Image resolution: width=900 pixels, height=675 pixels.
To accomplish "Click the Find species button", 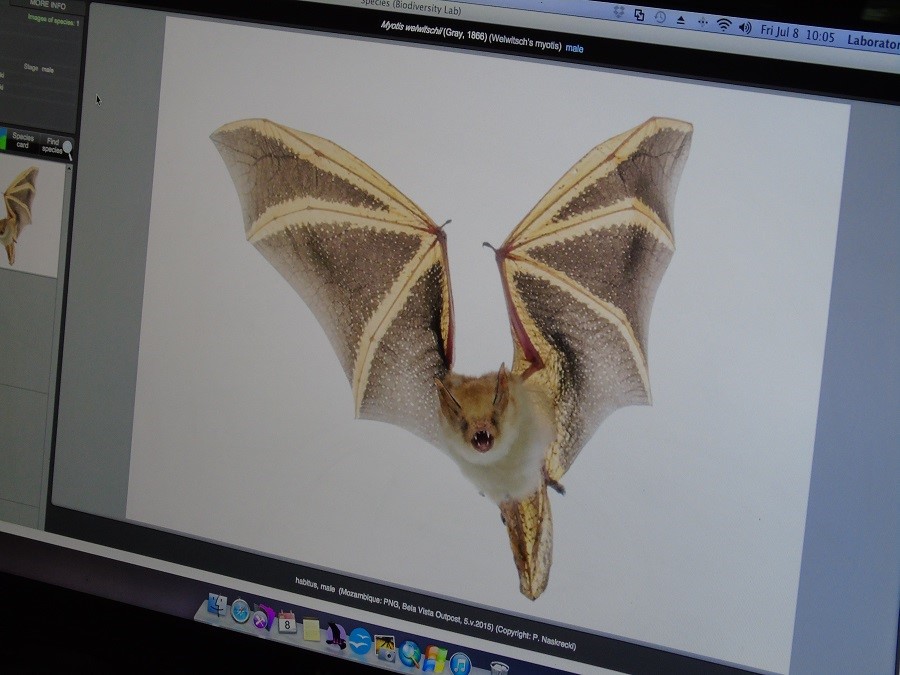I will pos(56,145).
